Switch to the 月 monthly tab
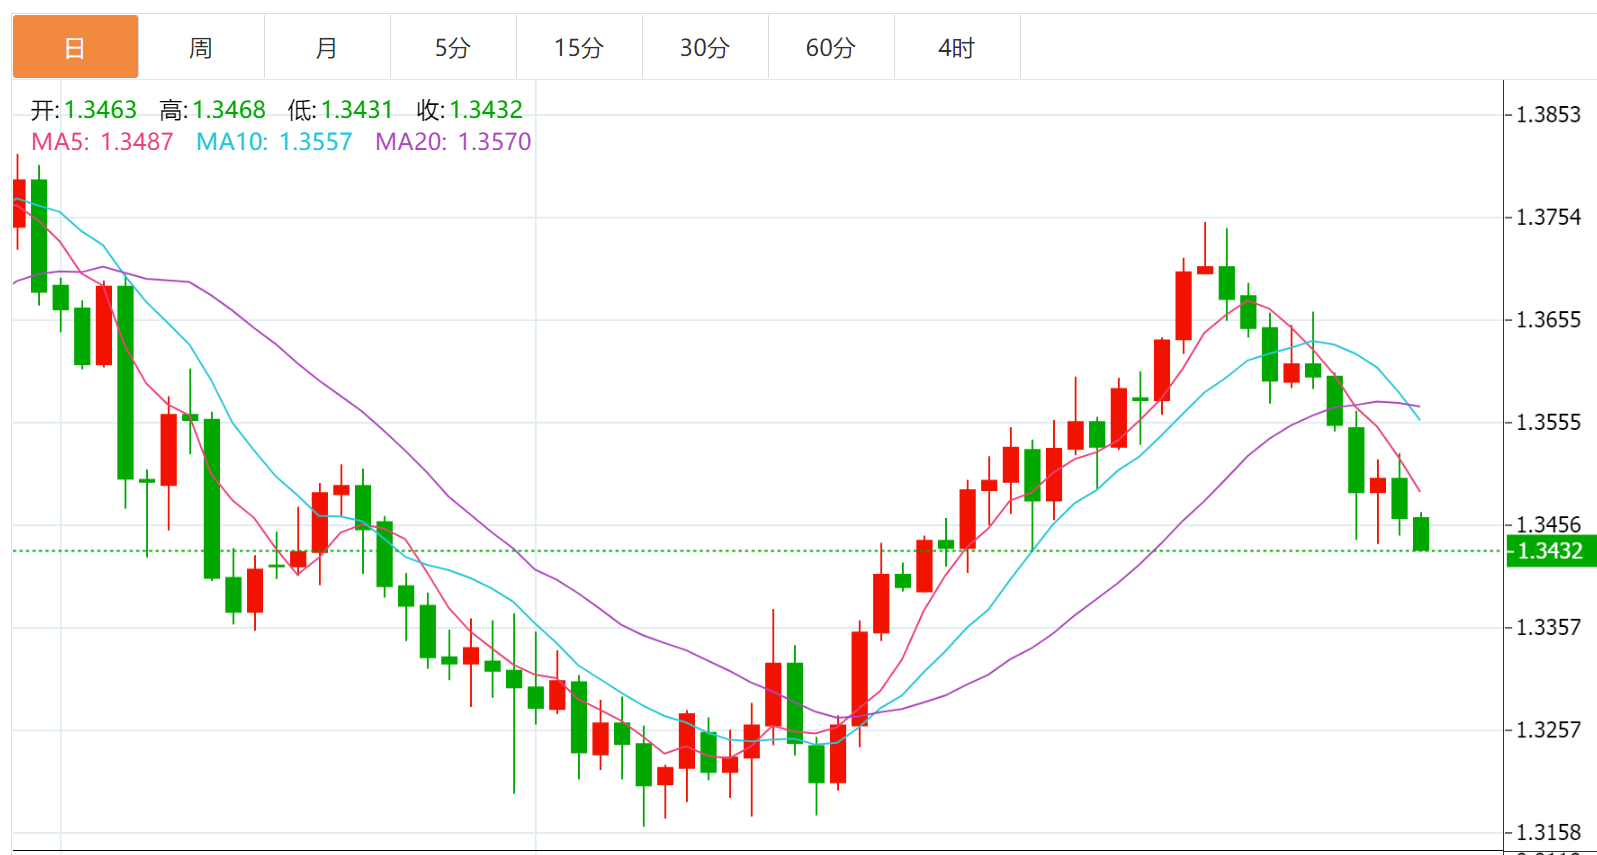 coord(327,47)
